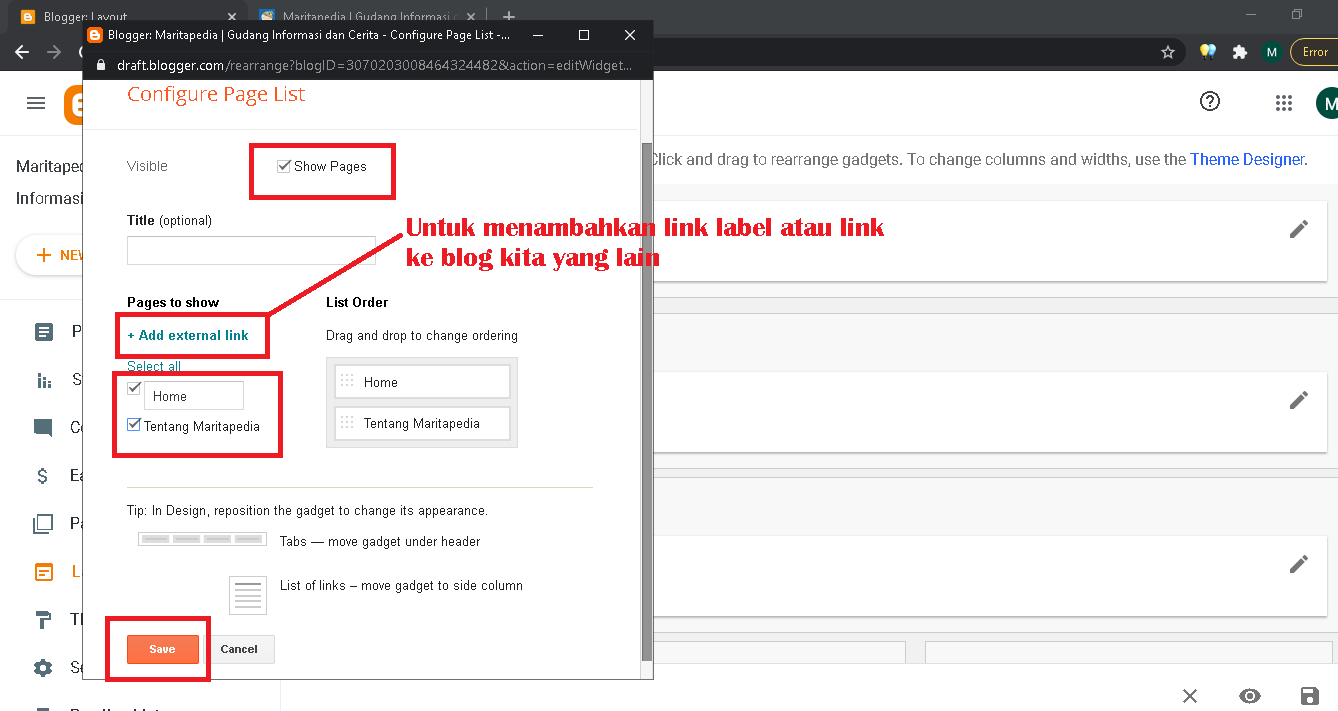Click the popup window's address URL text
Screen dimensions: 1338x711
pos(372,65)
